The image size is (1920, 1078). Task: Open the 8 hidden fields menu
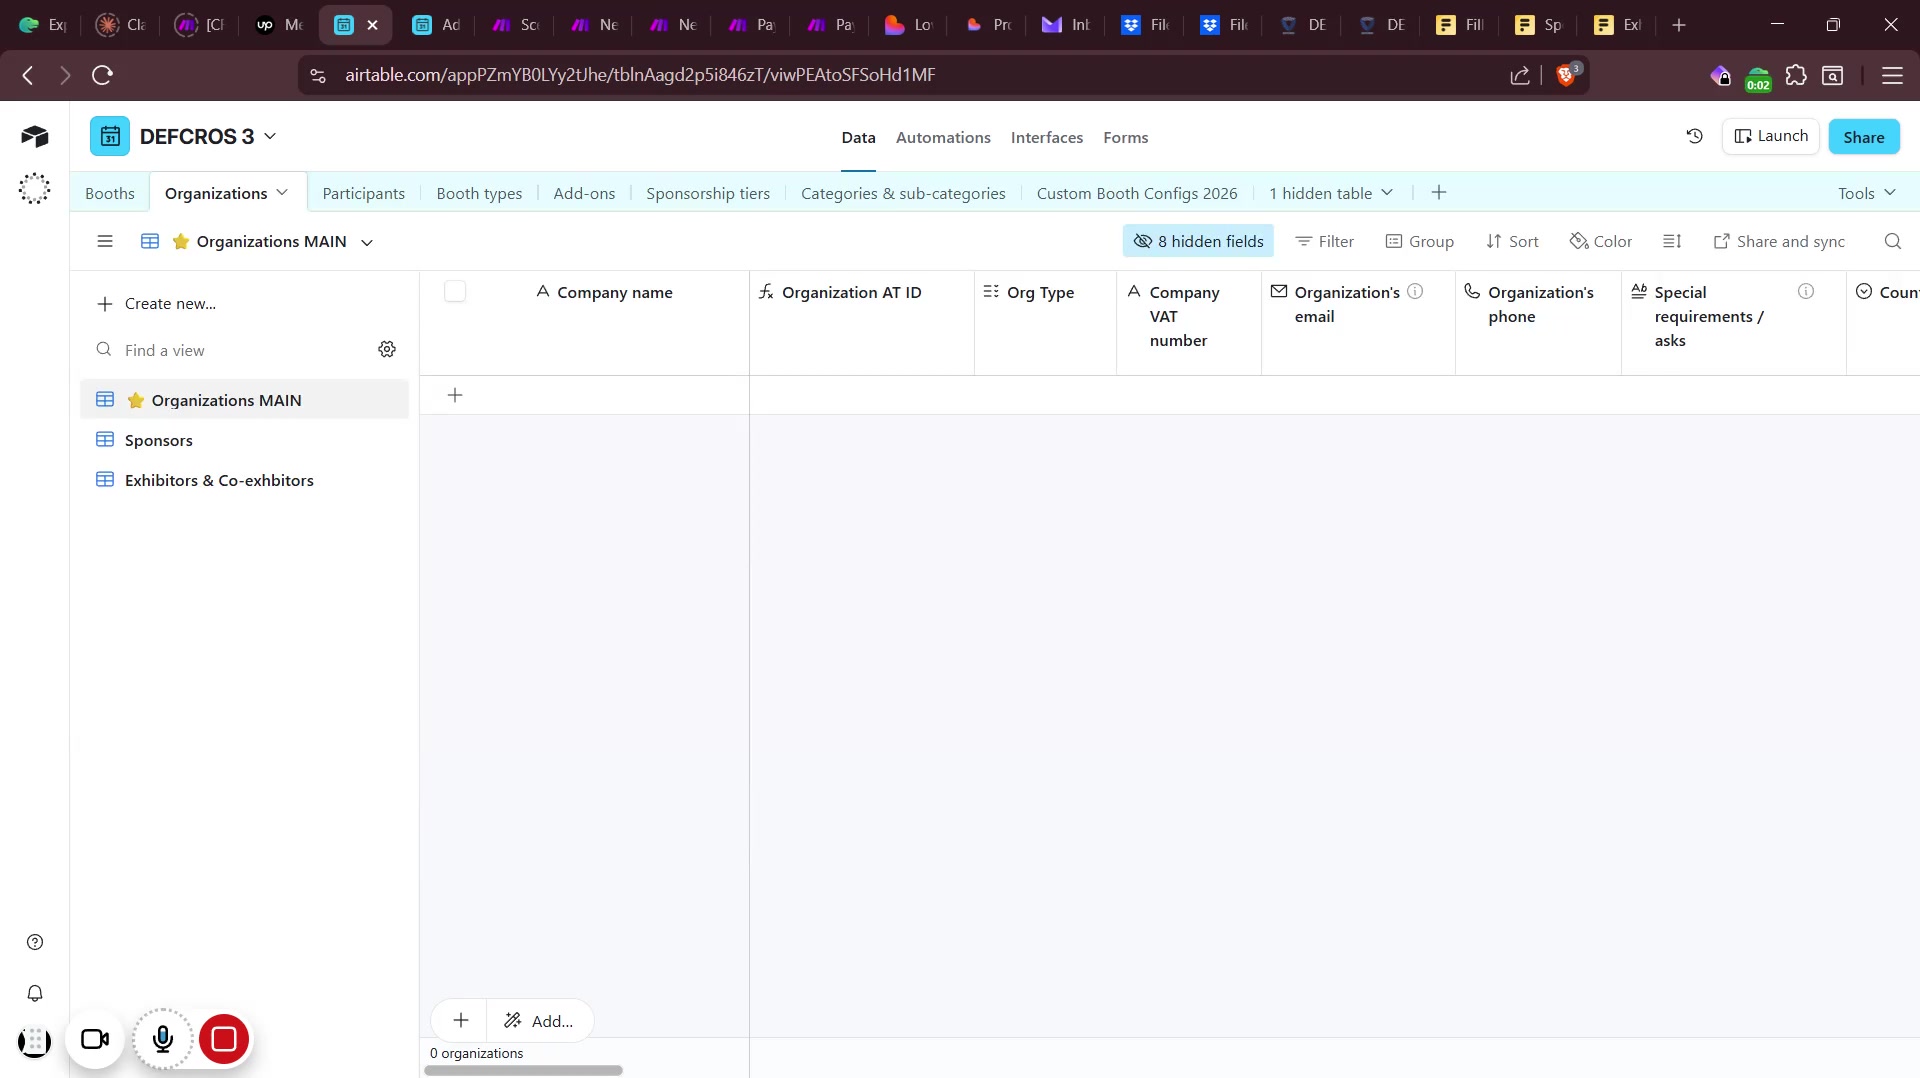tap(1198, 241)
